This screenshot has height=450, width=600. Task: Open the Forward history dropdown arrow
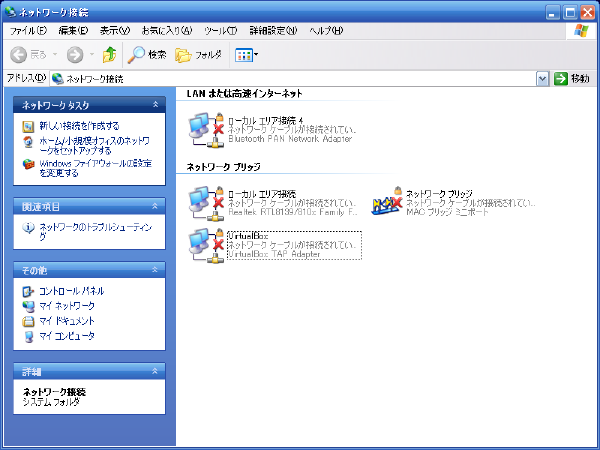click(x=92, y=55)
